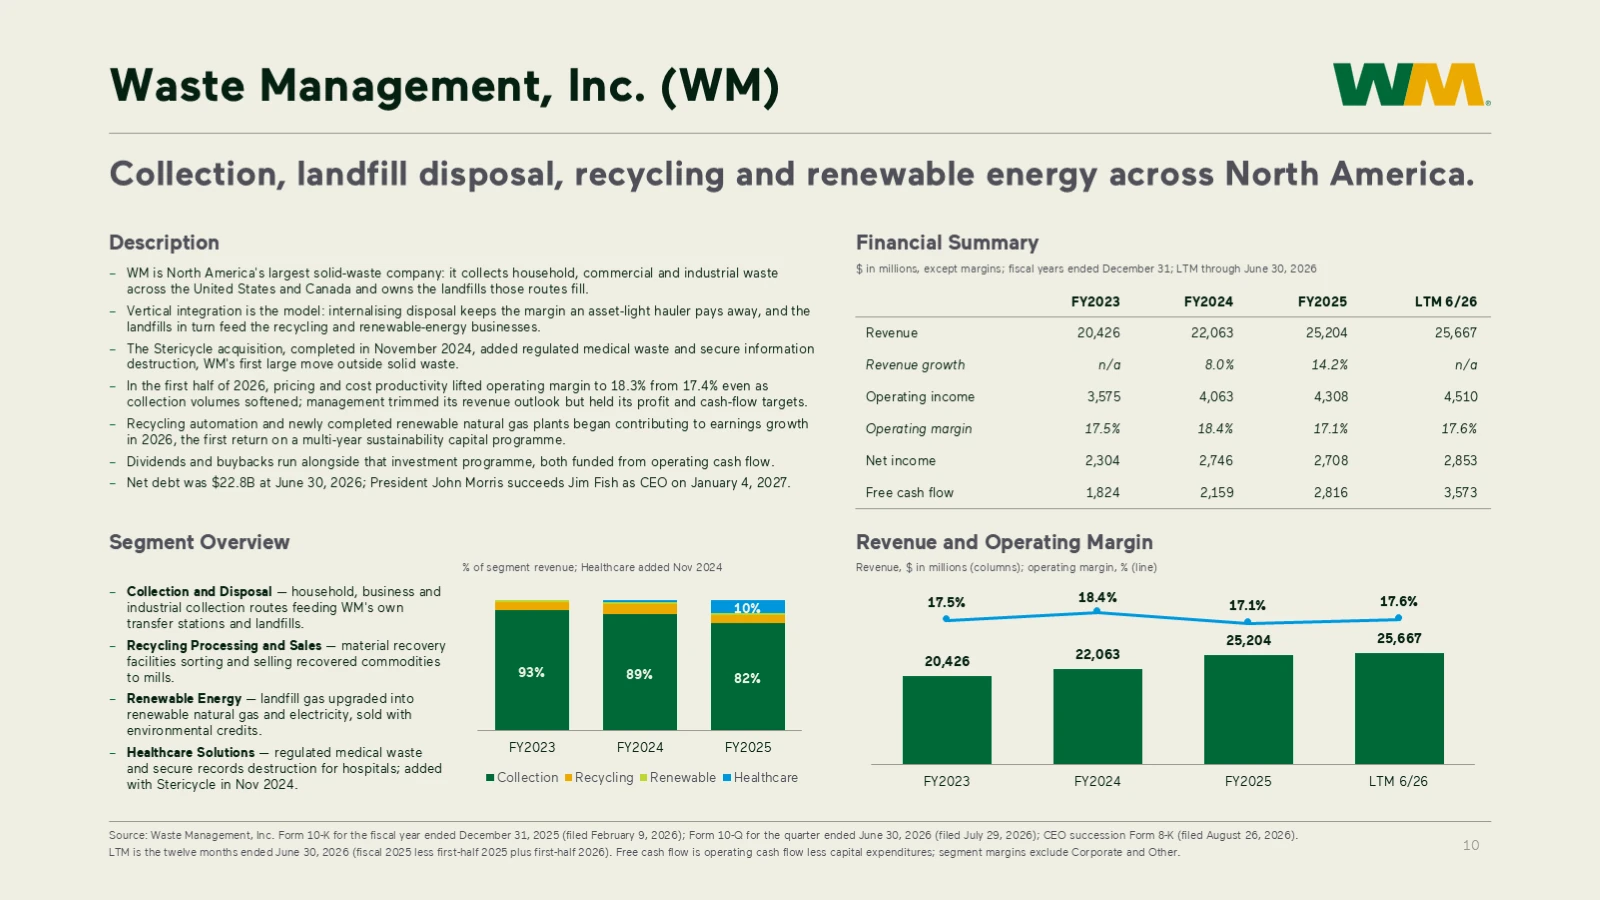Click the FY2024 axis label under the segment chart
Screen dimensions: 1600x900
click(x=640, y=748)
